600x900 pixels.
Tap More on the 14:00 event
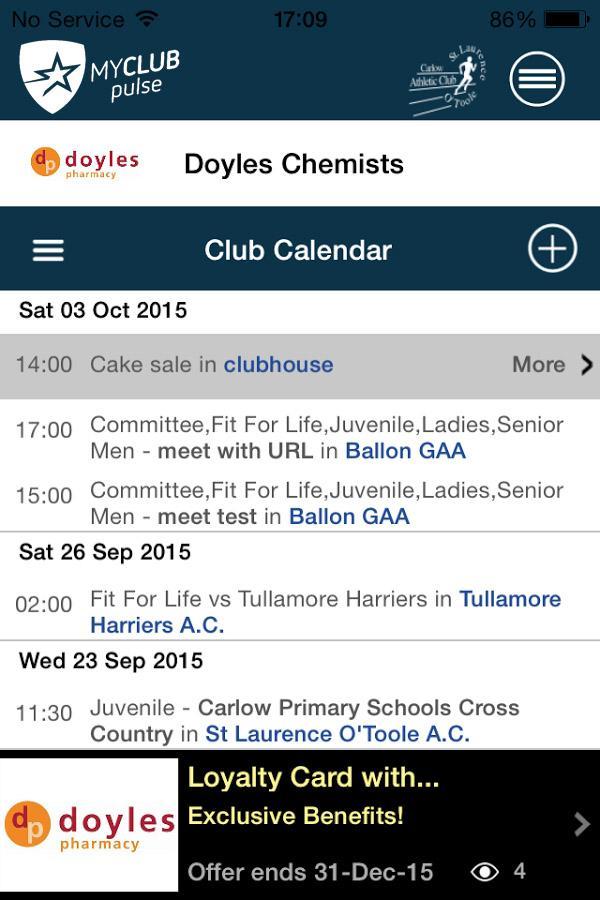pos(537,364)
